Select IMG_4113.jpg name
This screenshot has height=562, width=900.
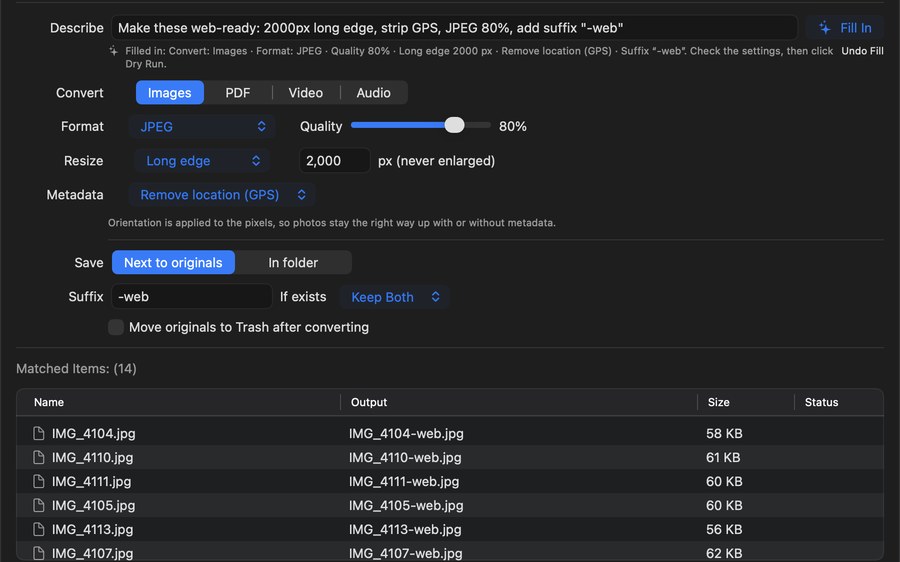(92, 529)
